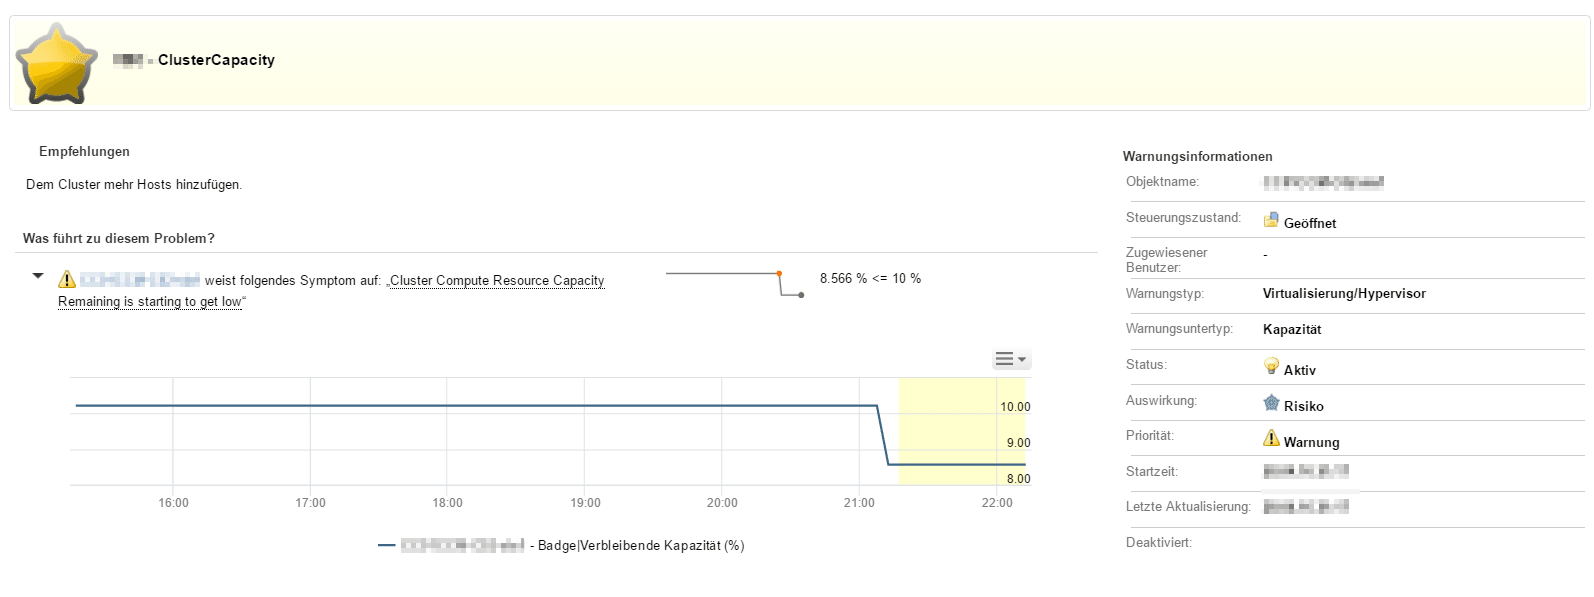Click the 'Was führt zu diesem Problem?' heading

click(x=119, y=239)
